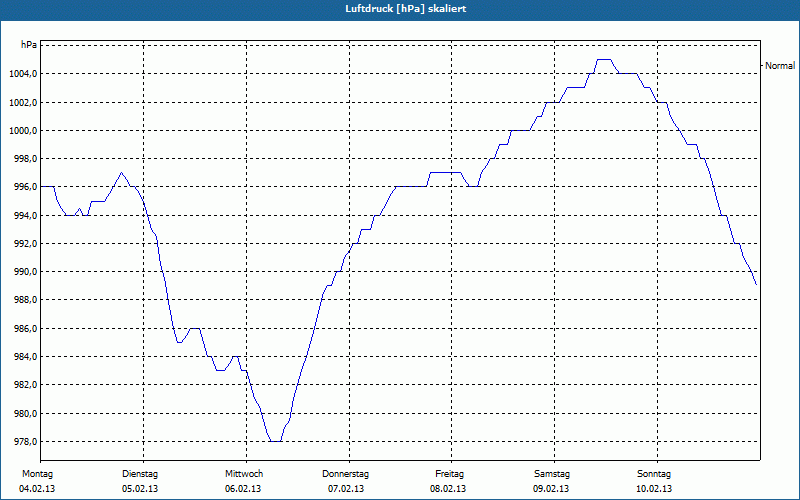
Task: Click the date '09.02.13'
Action: point(551,489)
